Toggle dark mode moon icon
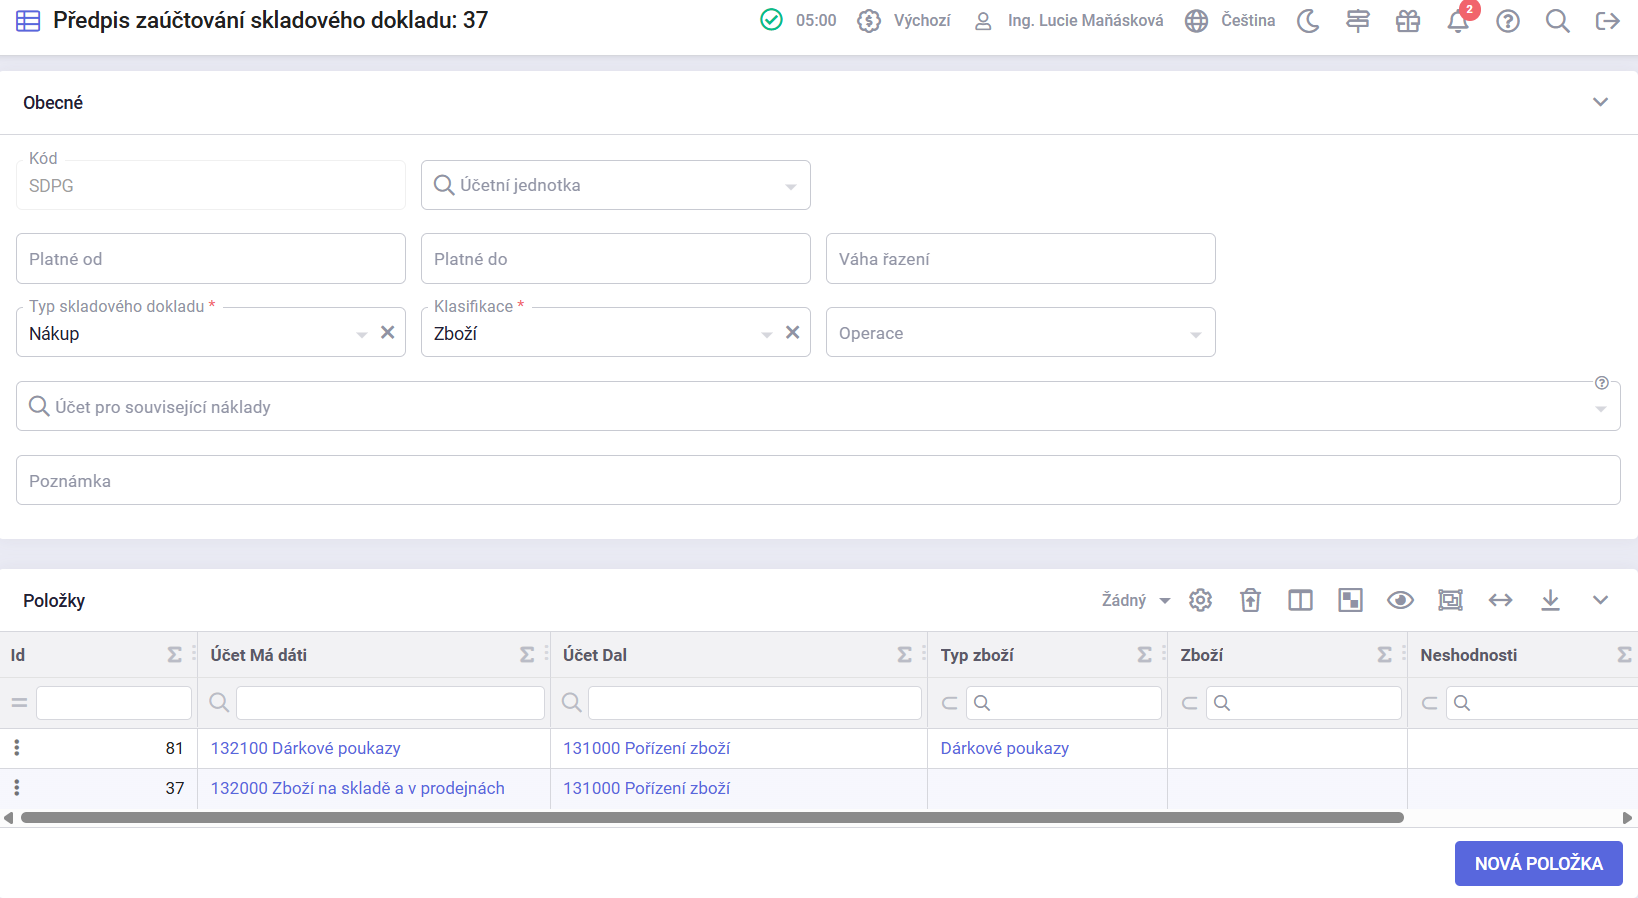 click(1308, 21)
